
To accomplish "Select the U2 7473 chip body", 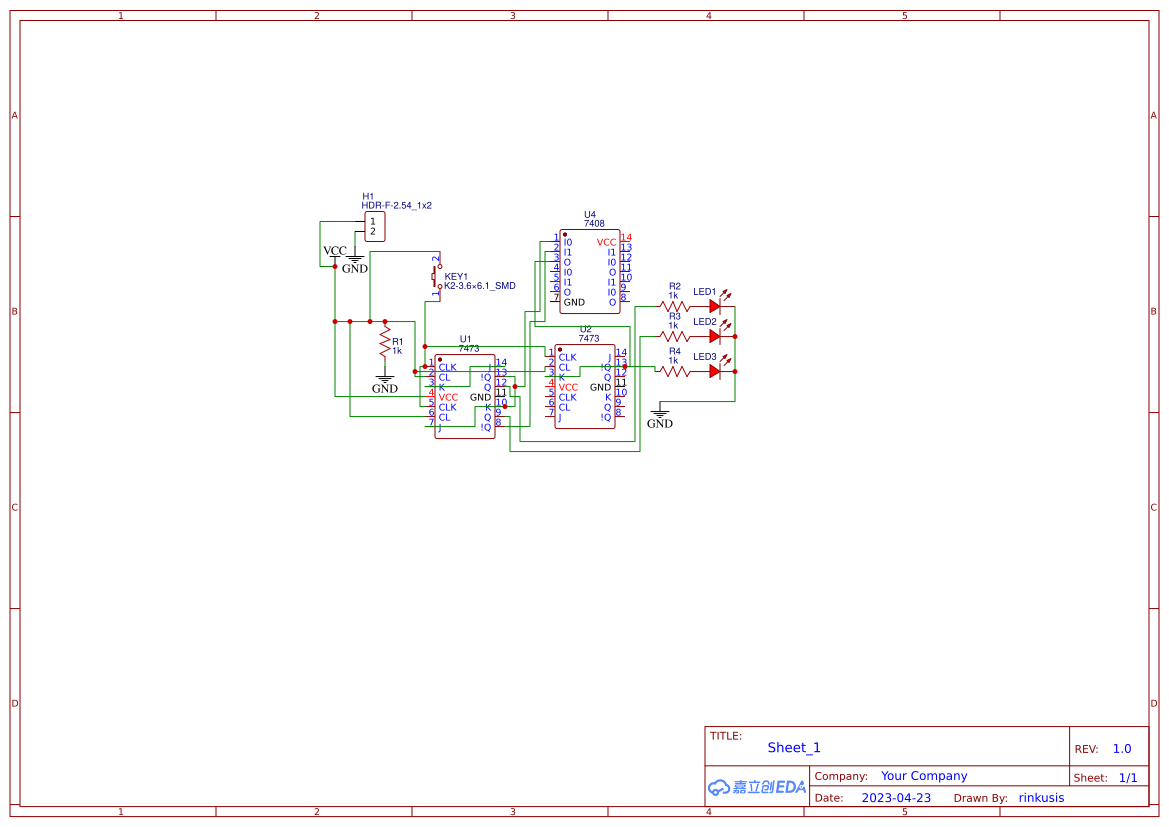I will tap(585, 387).
